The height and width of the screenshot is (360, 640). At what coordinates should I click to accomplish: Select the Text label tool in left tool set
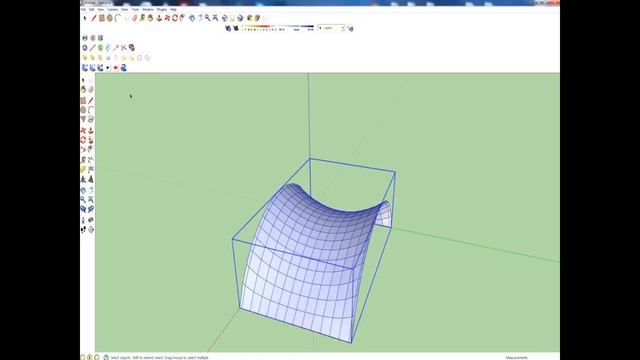coord(91,169)
